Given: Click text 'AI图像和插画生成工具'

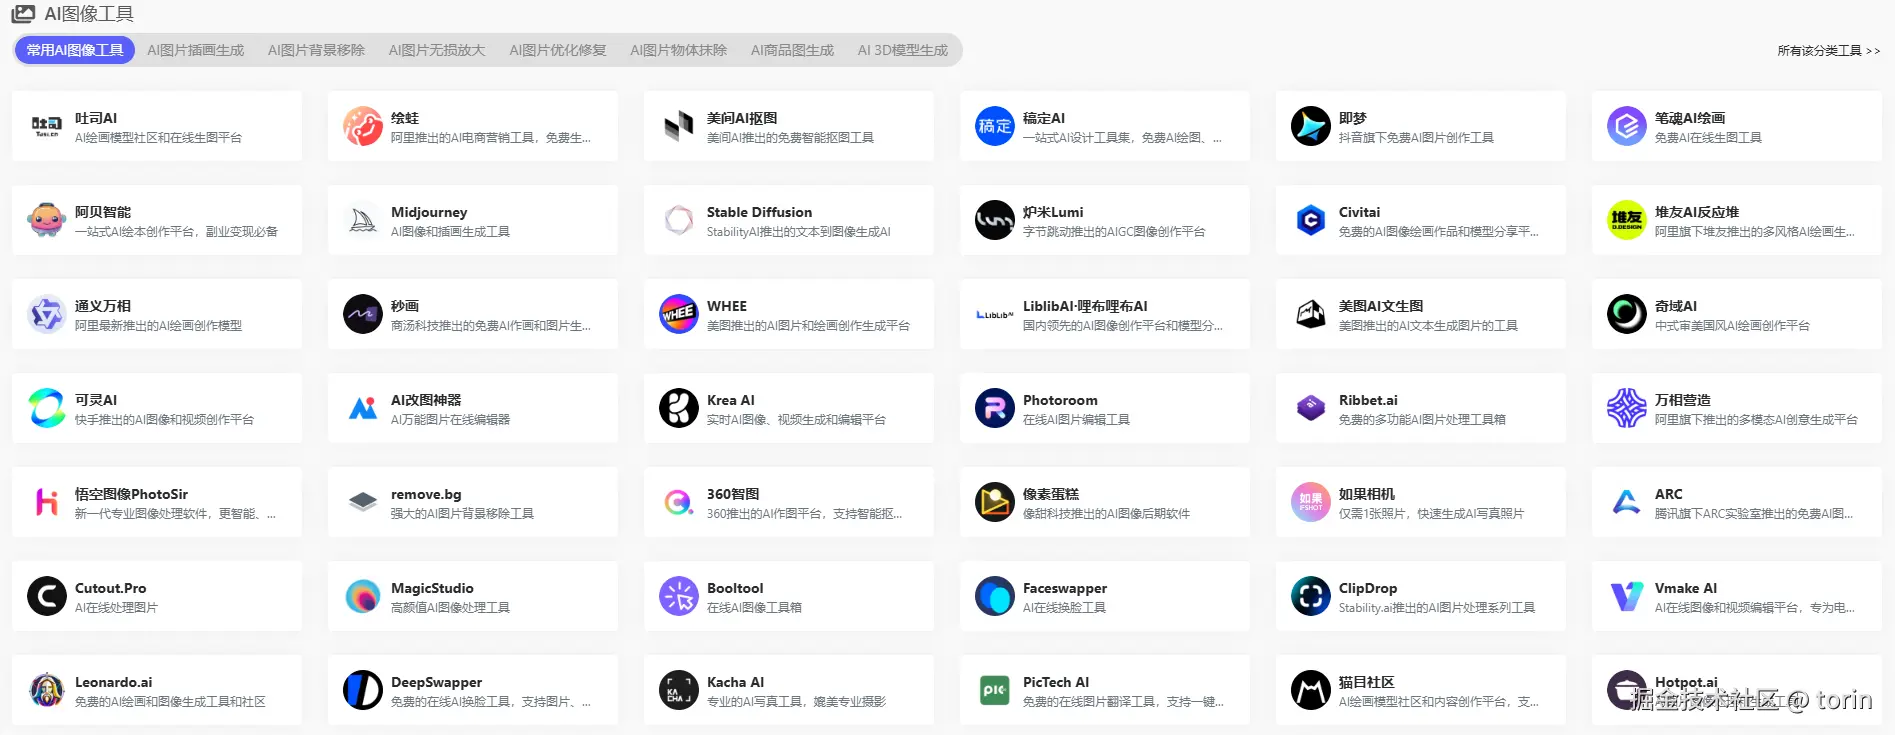Looking at the screenshot, I should tap(450, 232).
